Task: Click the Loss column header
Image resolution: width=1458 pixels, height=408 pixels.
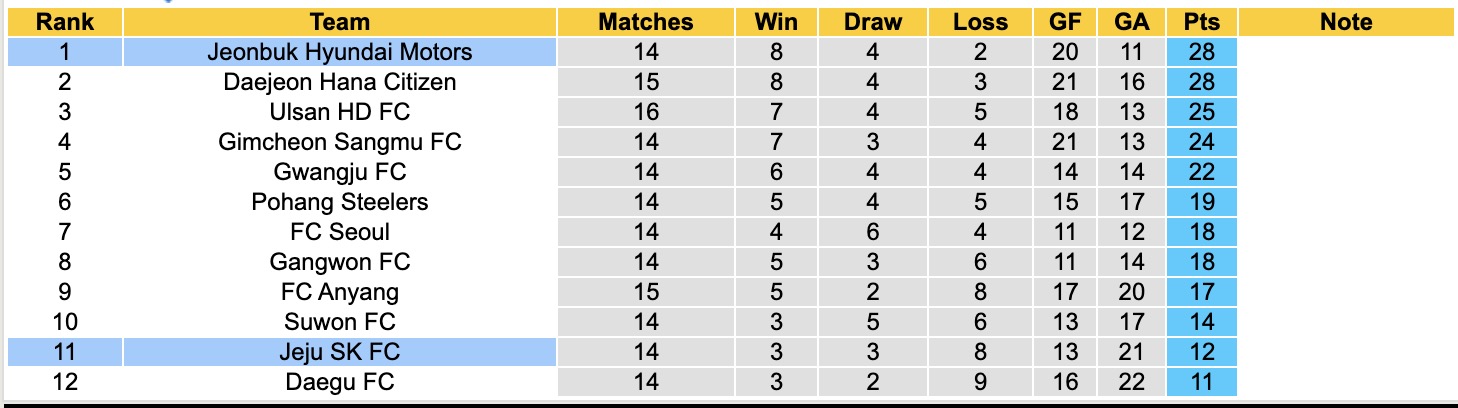Action: [x=980, y=22]
